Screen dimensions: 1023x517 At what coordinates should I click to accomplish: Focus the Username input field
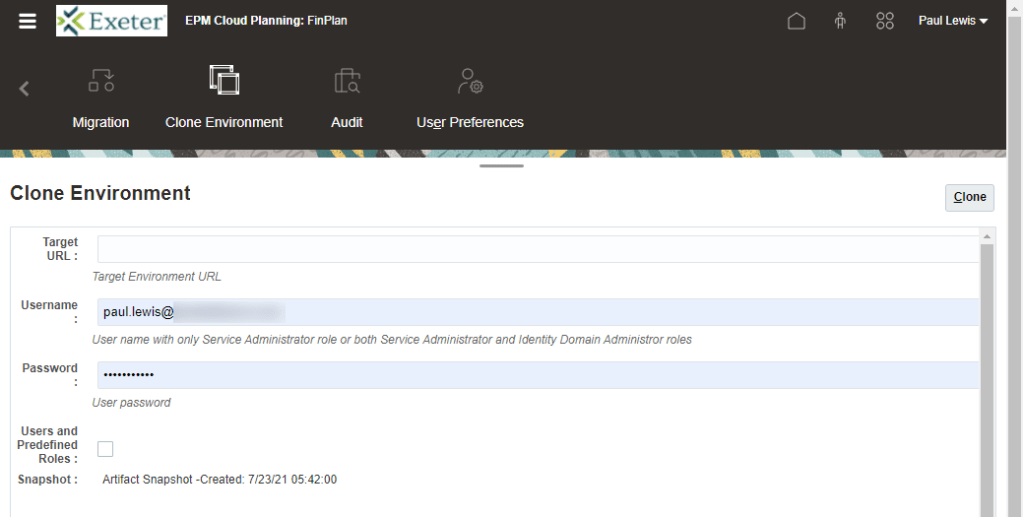[x=537, y=312]
